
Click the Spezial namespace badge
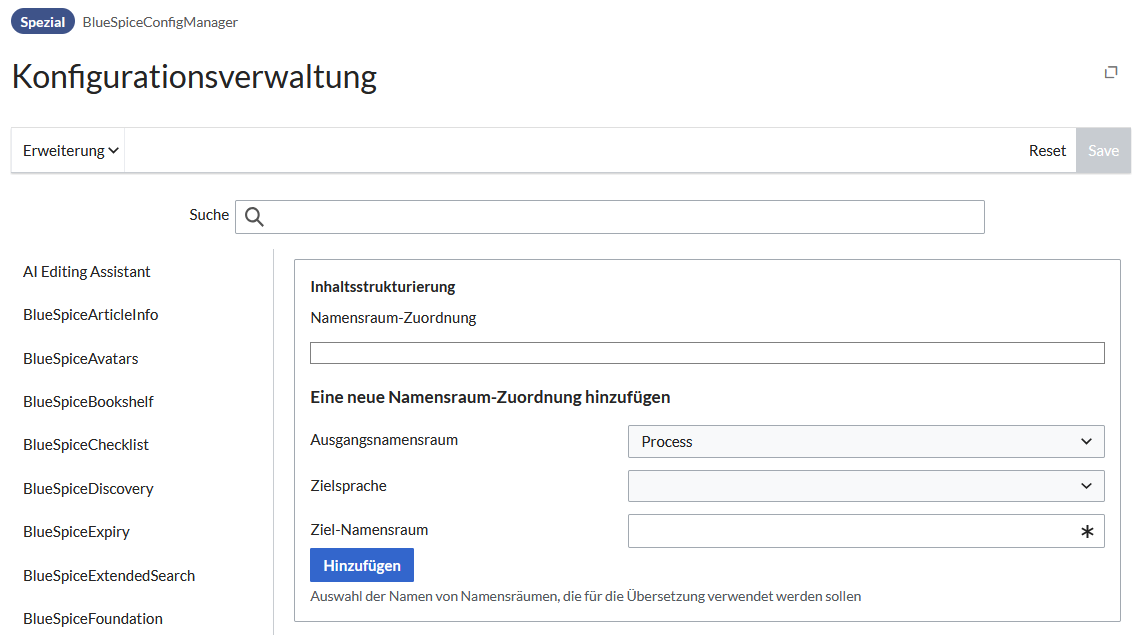point(43,22)
